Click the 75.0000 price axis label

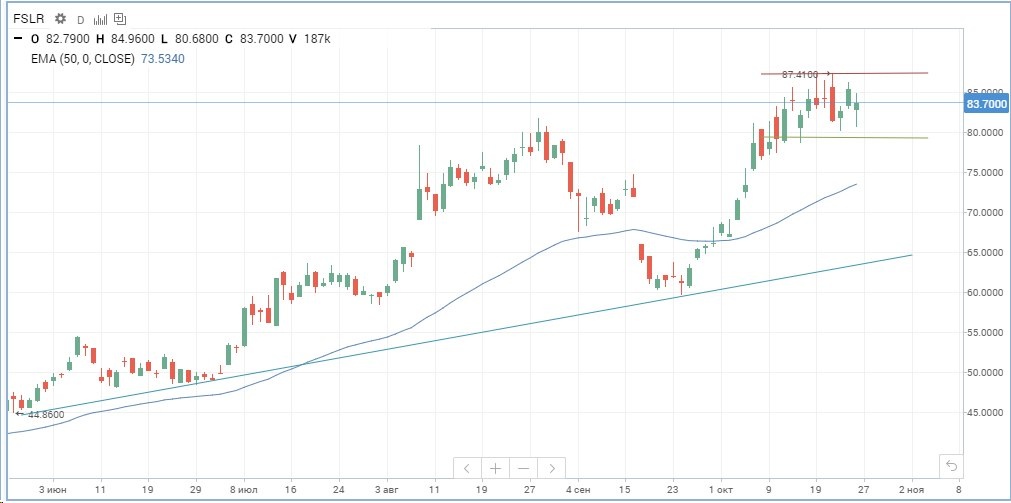(985, 173)
